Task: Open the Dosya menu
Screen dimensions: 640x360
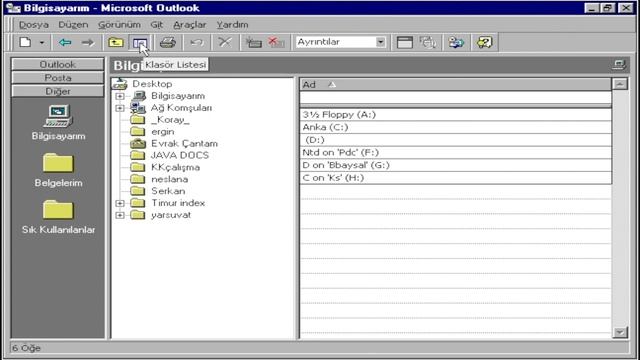Action: pos(34,25)
